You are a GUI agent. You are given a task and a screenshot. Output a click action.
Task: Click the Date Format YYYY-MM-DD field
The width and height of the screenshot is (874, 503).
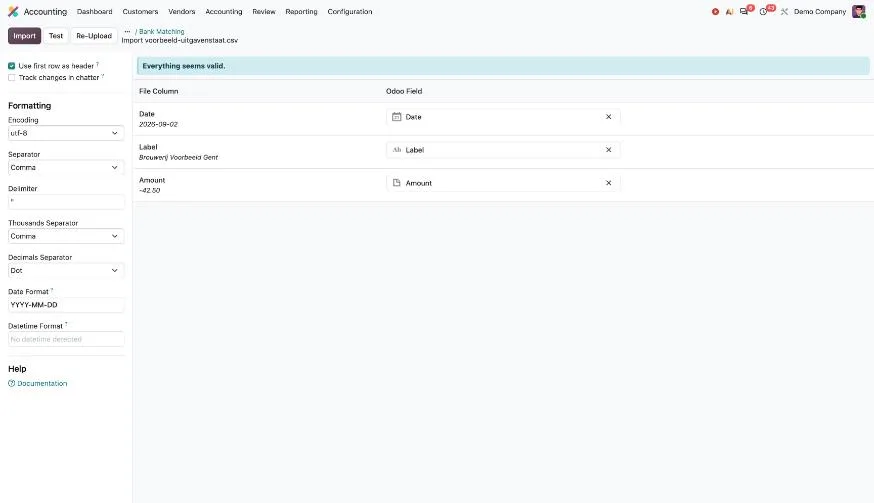pos(66,305)
